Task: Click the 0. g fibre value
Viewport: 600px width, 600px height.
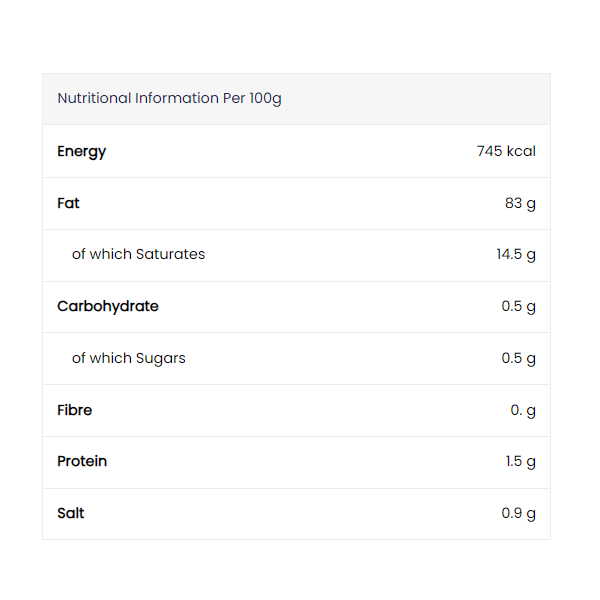Action: coord(523,410)
